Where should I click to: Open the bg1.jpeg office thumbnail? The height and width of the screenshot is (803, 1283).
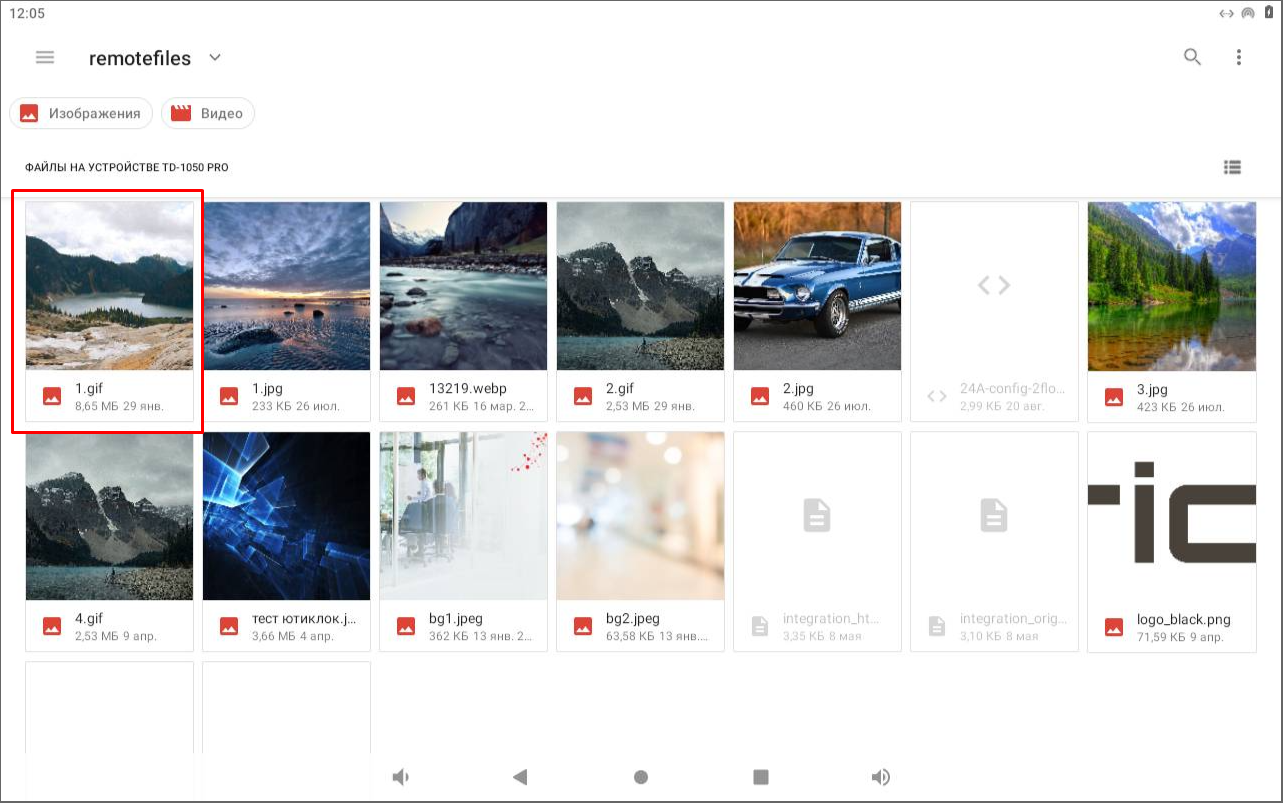point(464,516)
